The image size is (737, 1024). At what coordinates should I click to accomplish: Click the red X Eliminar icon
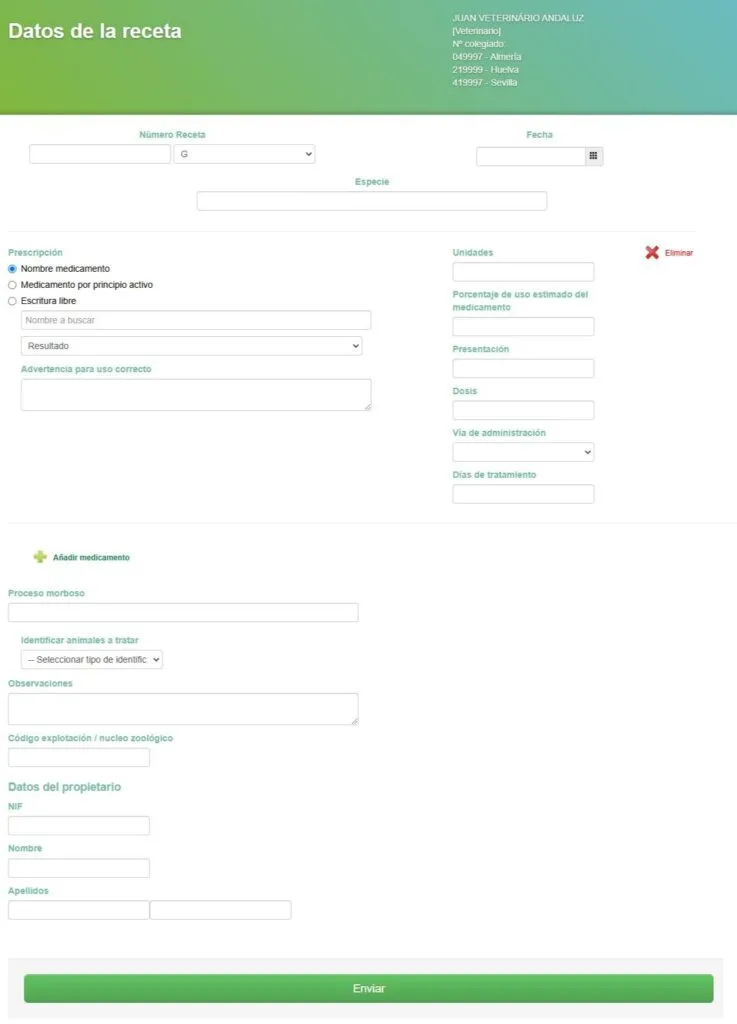click(652, 253)
